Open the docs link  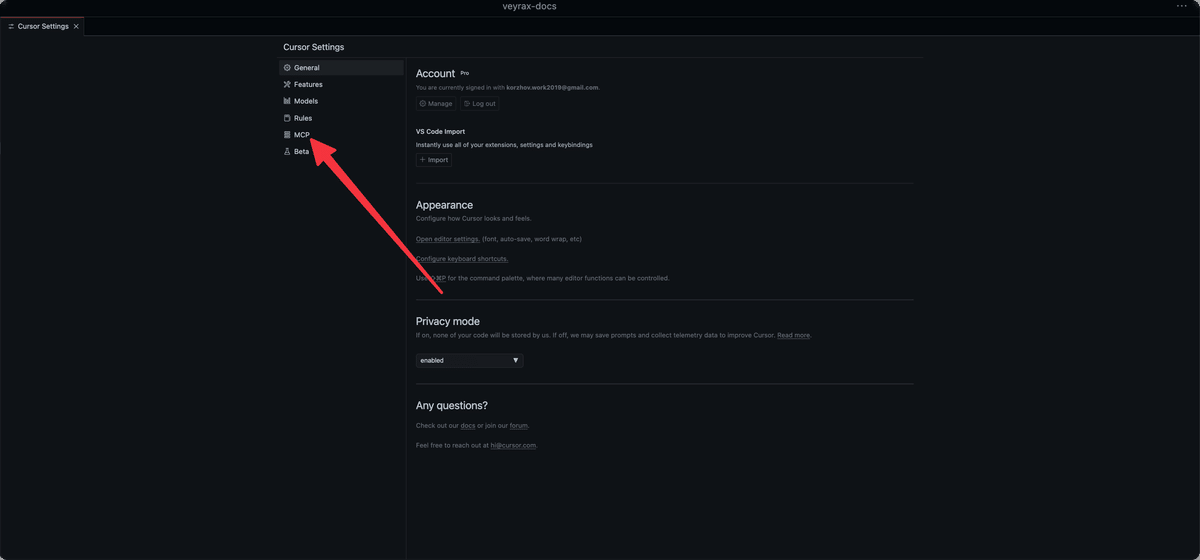[x=467, y=426]
